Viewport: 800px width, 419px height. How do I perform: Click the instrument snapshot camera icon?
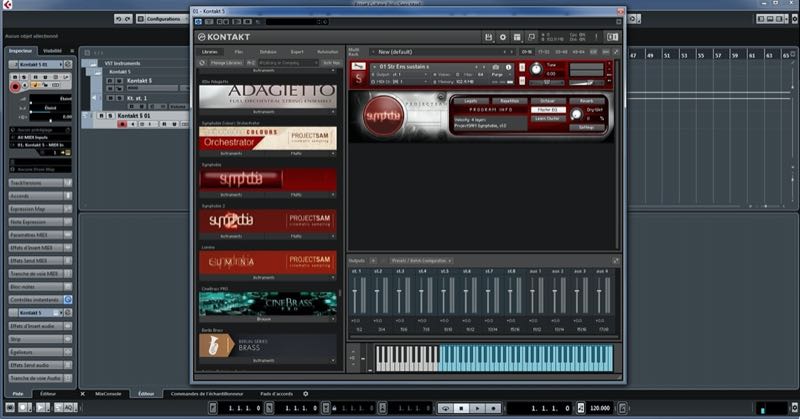pos(495,67)
